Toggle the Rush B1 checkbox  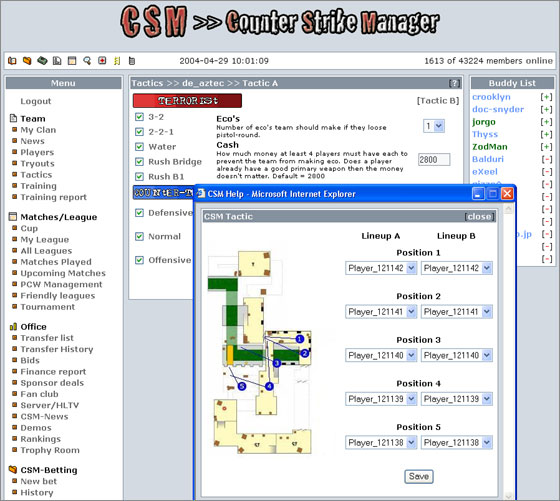pyautogui.click(x=139, y=176)
